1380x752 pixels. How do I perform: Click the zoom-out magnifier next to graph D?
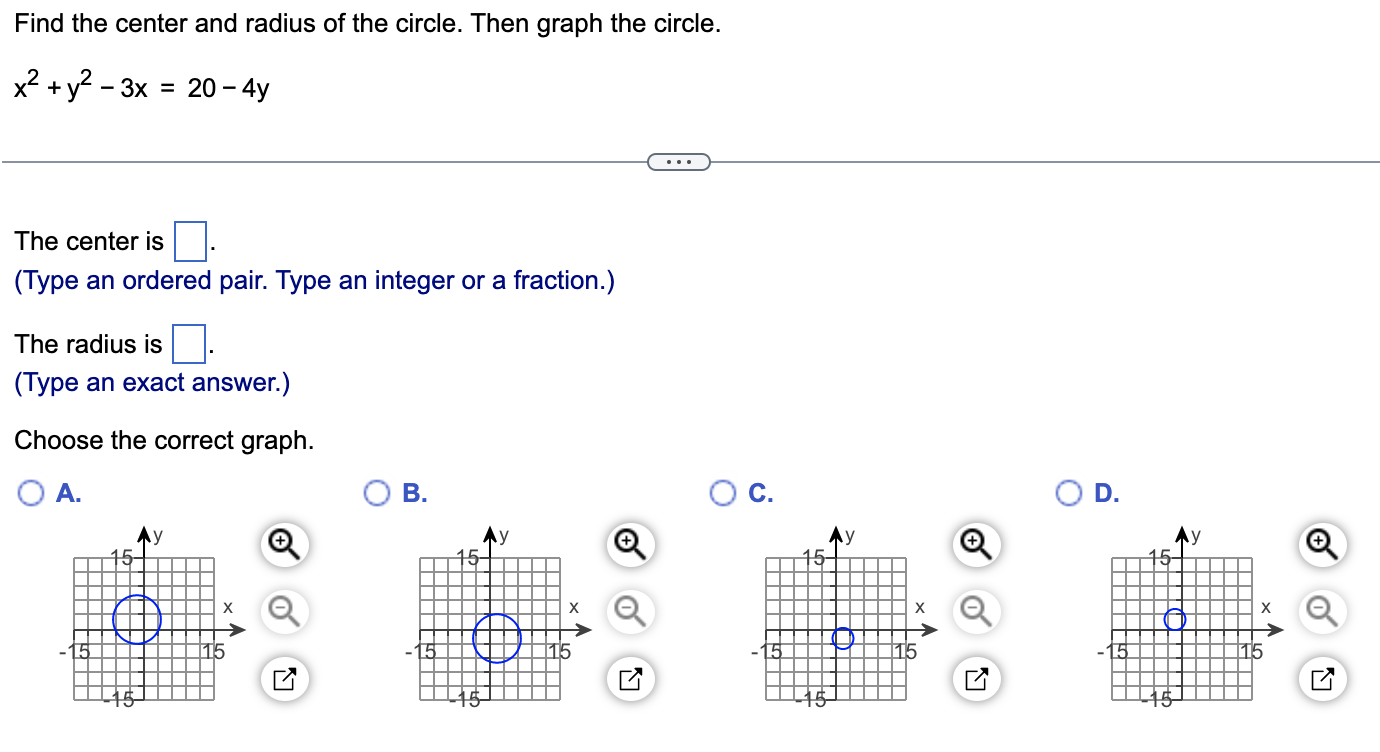1320,611
